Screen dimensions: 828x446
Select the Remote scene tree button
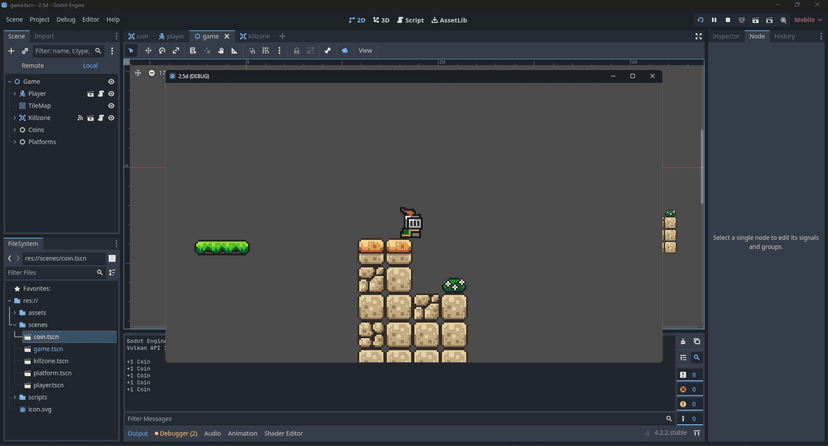click(x=33, y=65)
